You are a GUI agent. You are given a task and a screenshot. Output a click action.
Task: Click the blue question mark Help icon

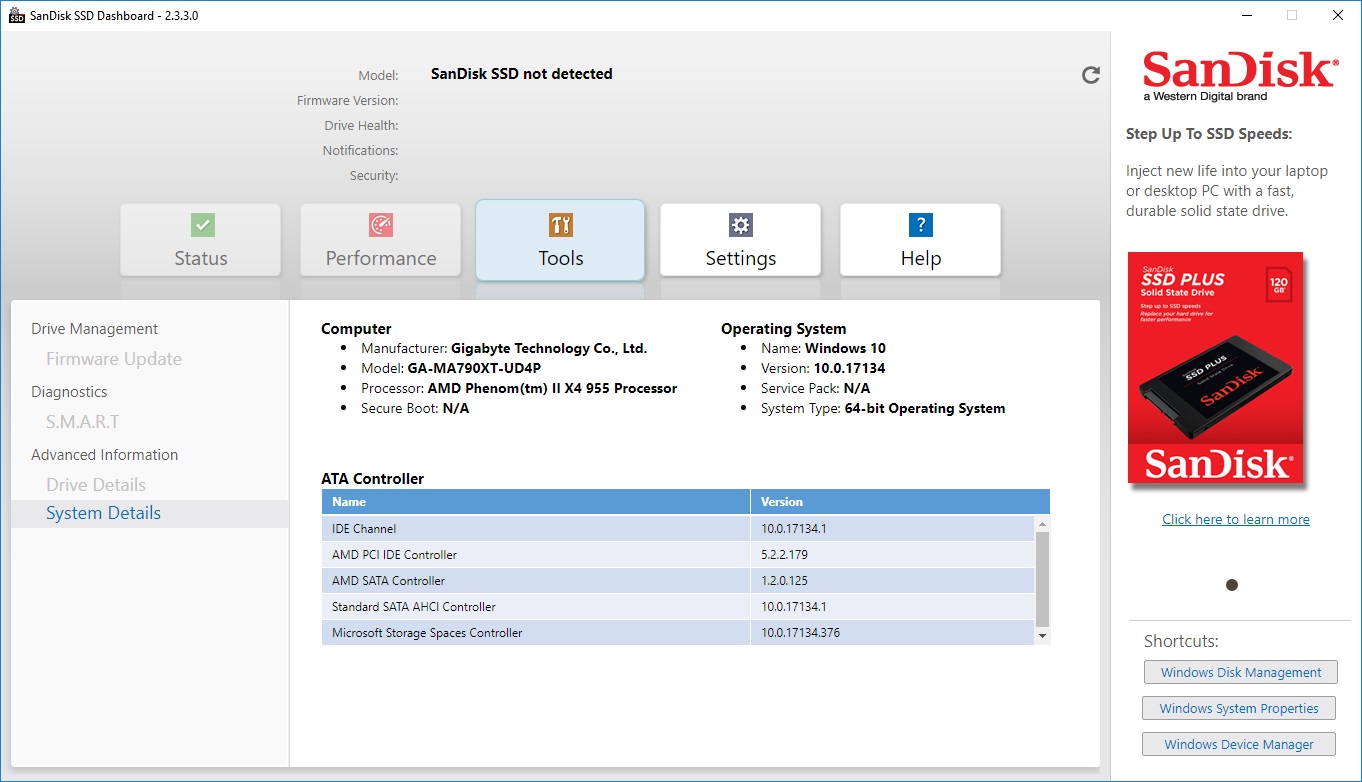[920, 224]
